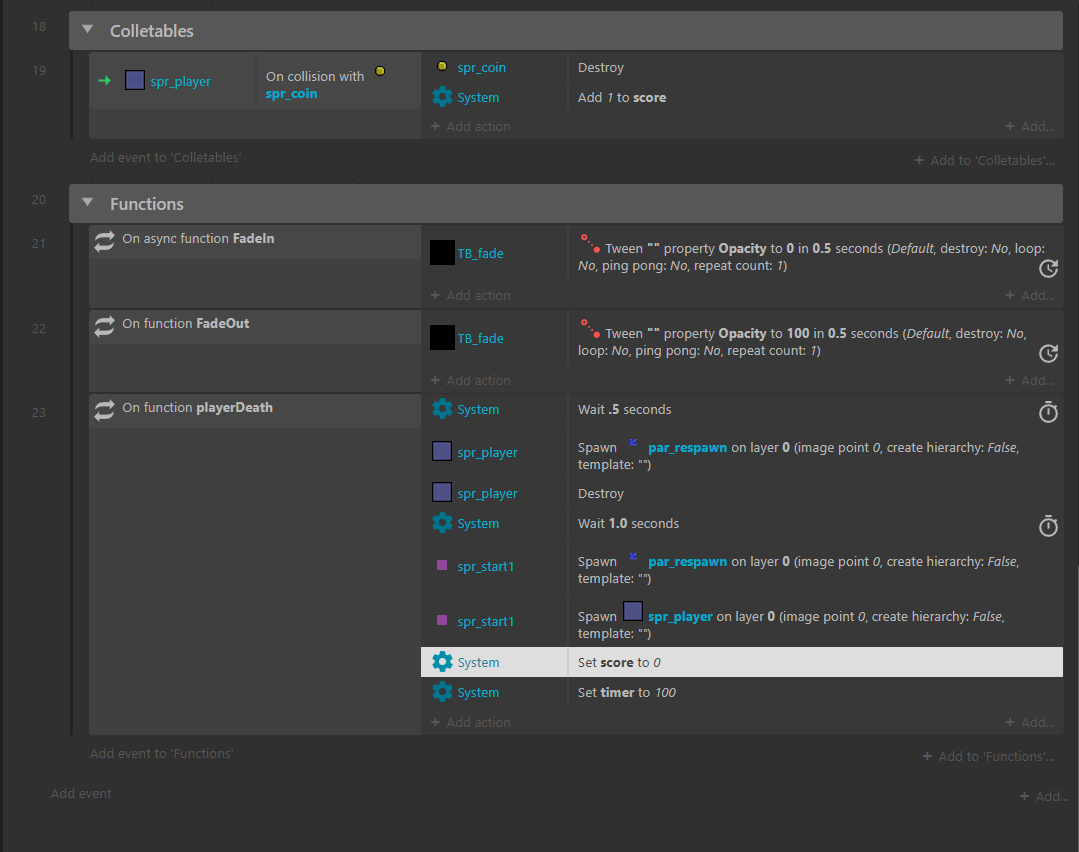The height and width of the screenshot is (852, 1079).
Task: Click the FadeIn function loop icon
Action: (105, 242)
